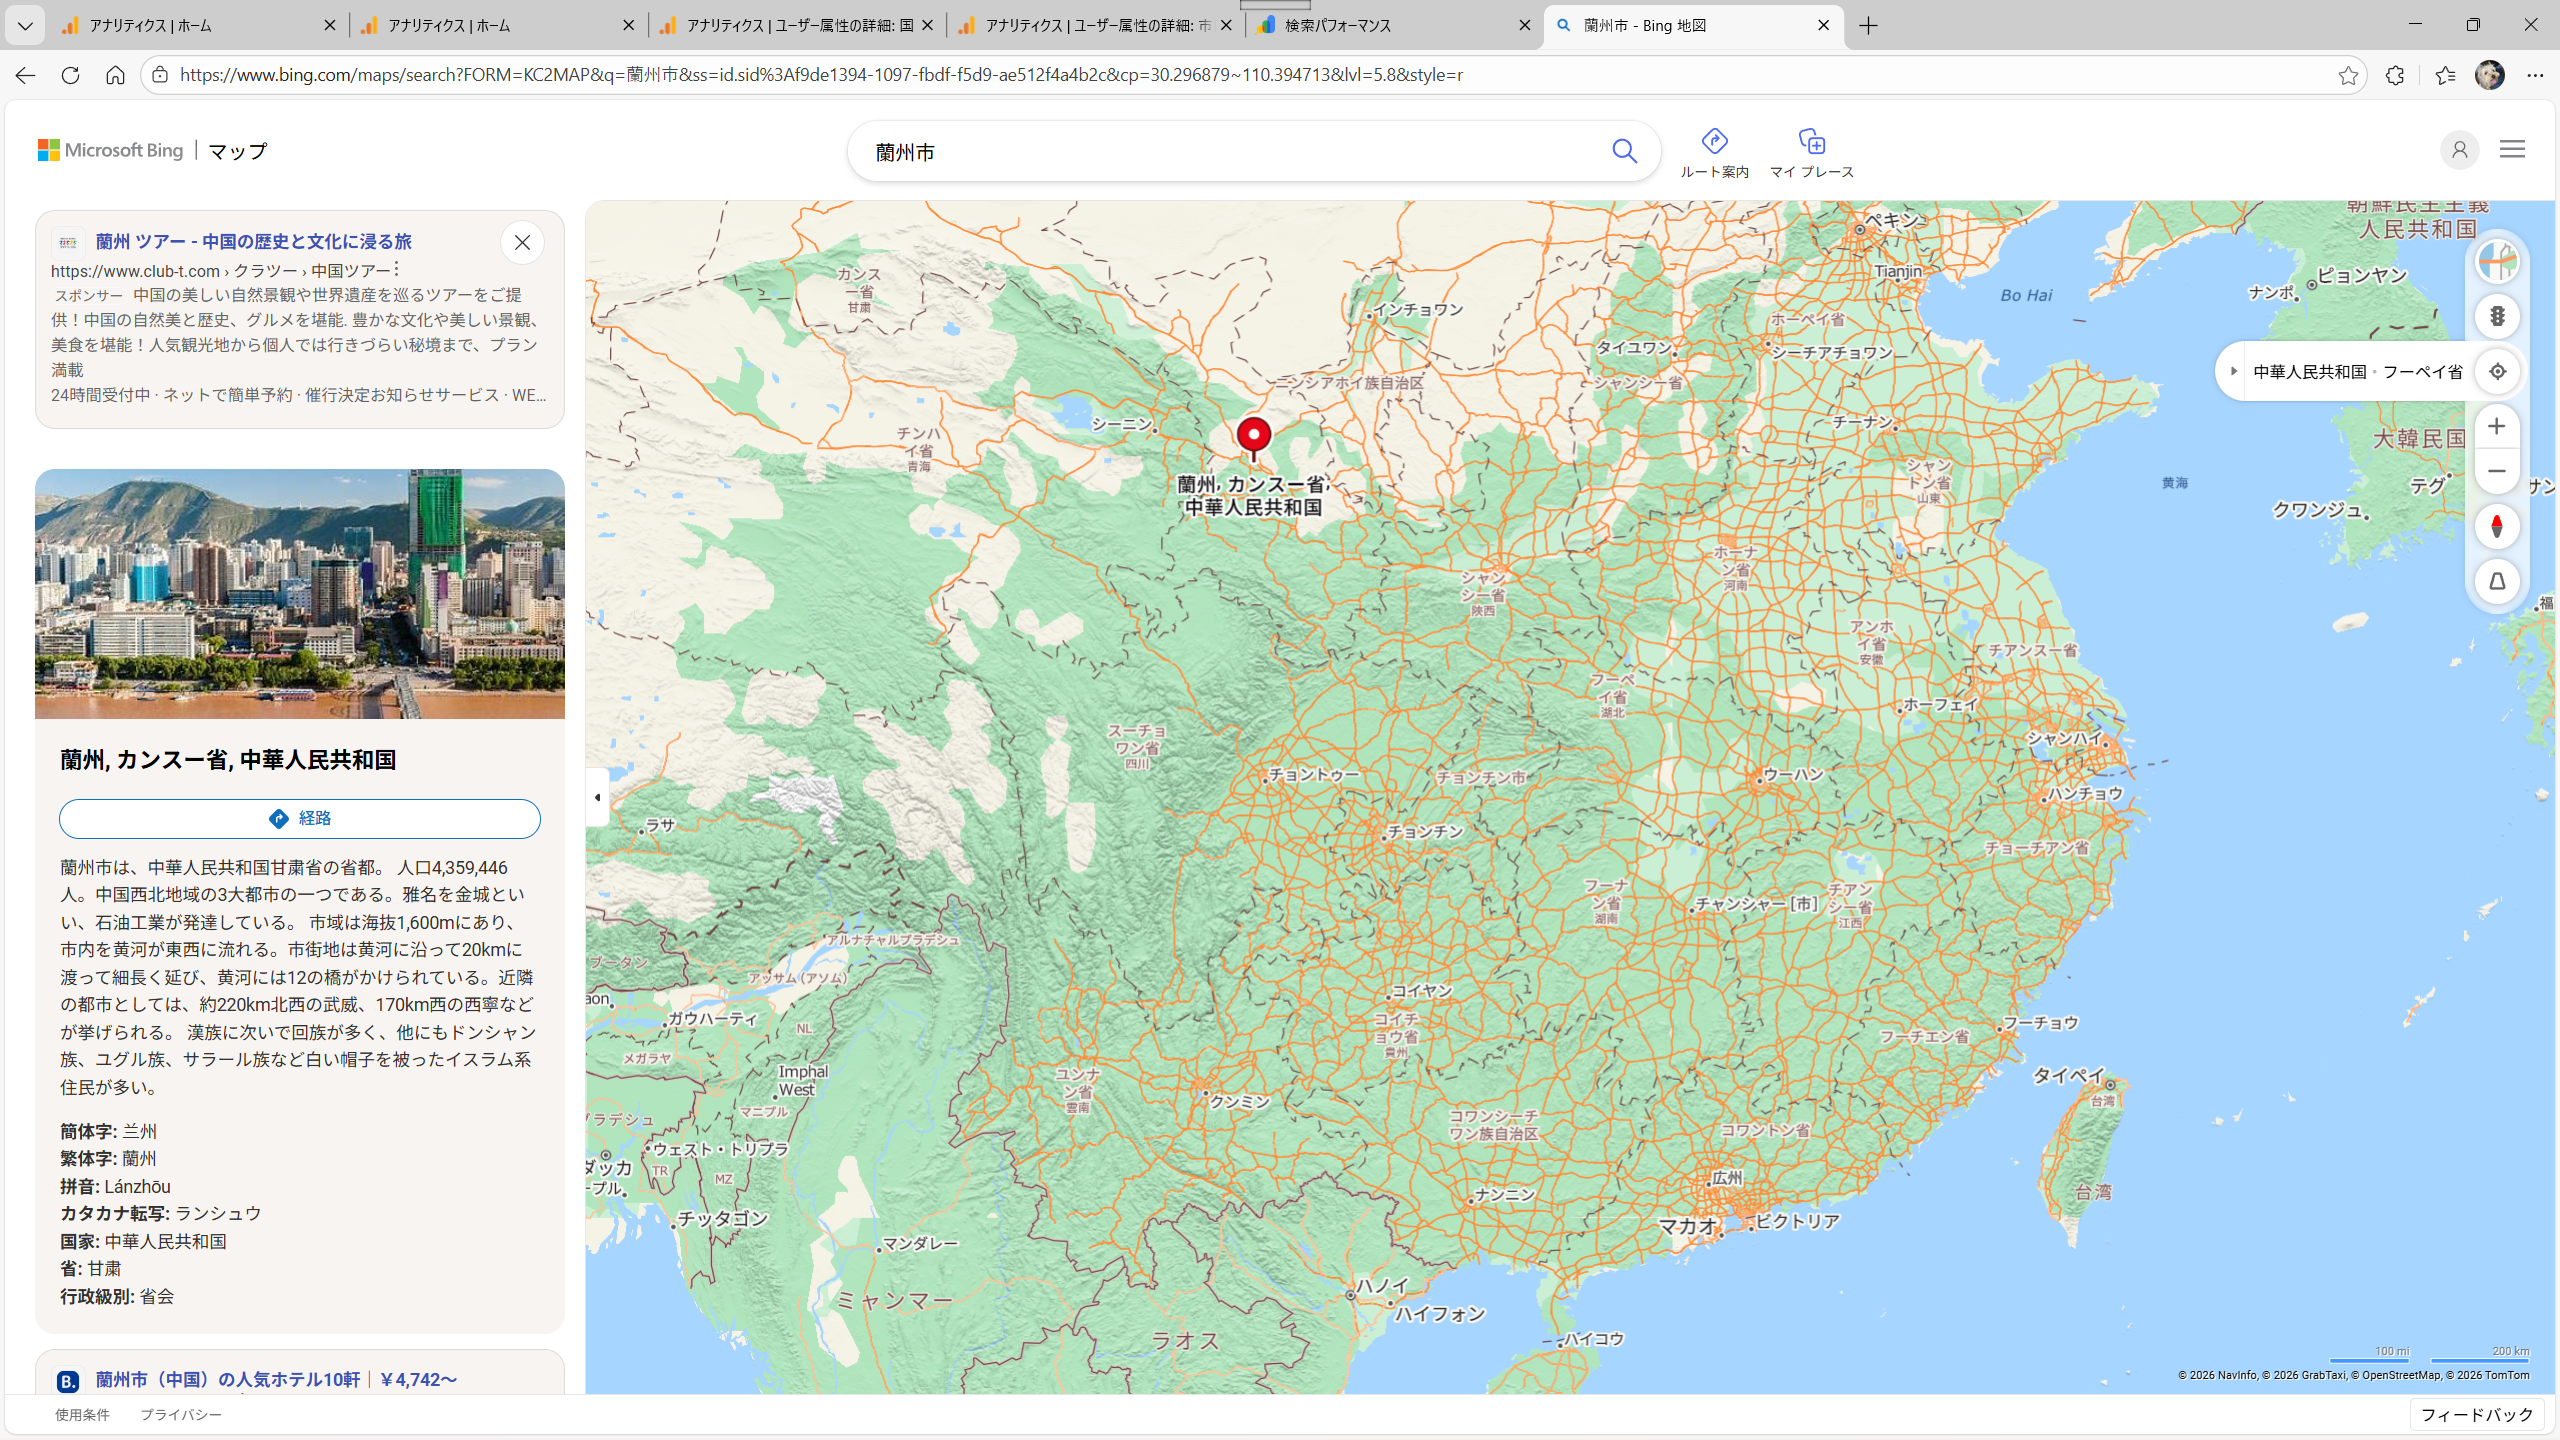
Task: Zoom in with the plus button
Action: tap(2497, 427)
